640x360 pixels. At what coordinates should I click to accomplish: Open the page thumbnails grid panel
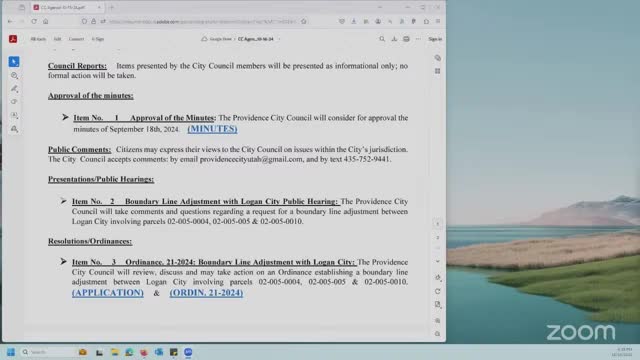tap(438, 71)
